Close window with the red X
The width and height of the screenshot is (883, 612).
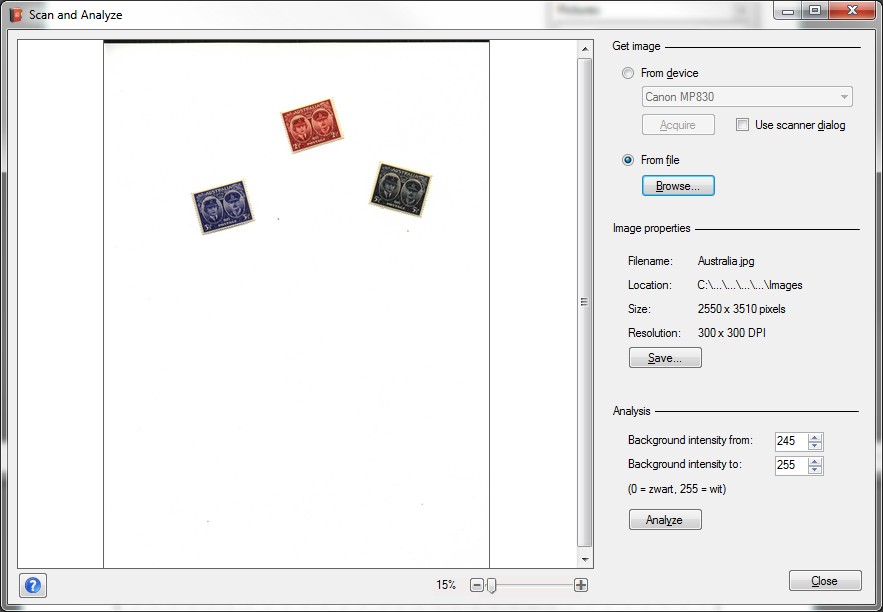click(x=852, y=11)
